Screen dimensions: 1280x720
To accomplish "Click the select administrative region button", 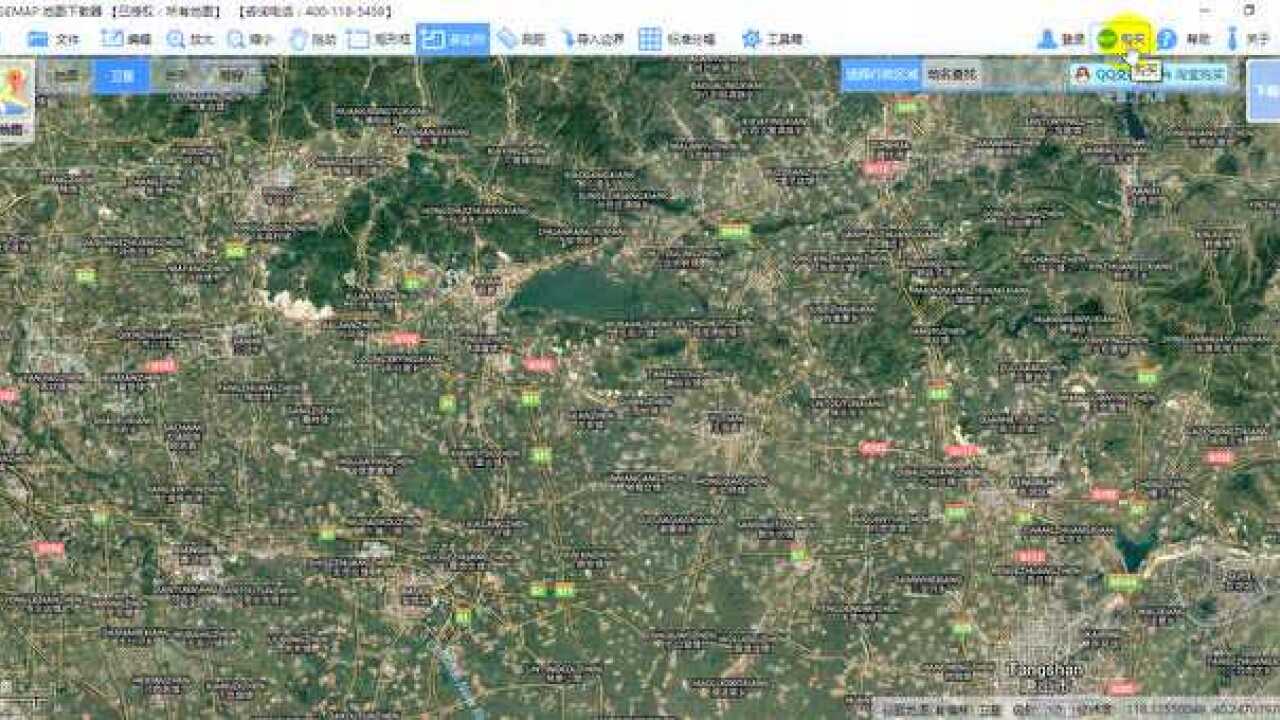I will tap(880, 74).
